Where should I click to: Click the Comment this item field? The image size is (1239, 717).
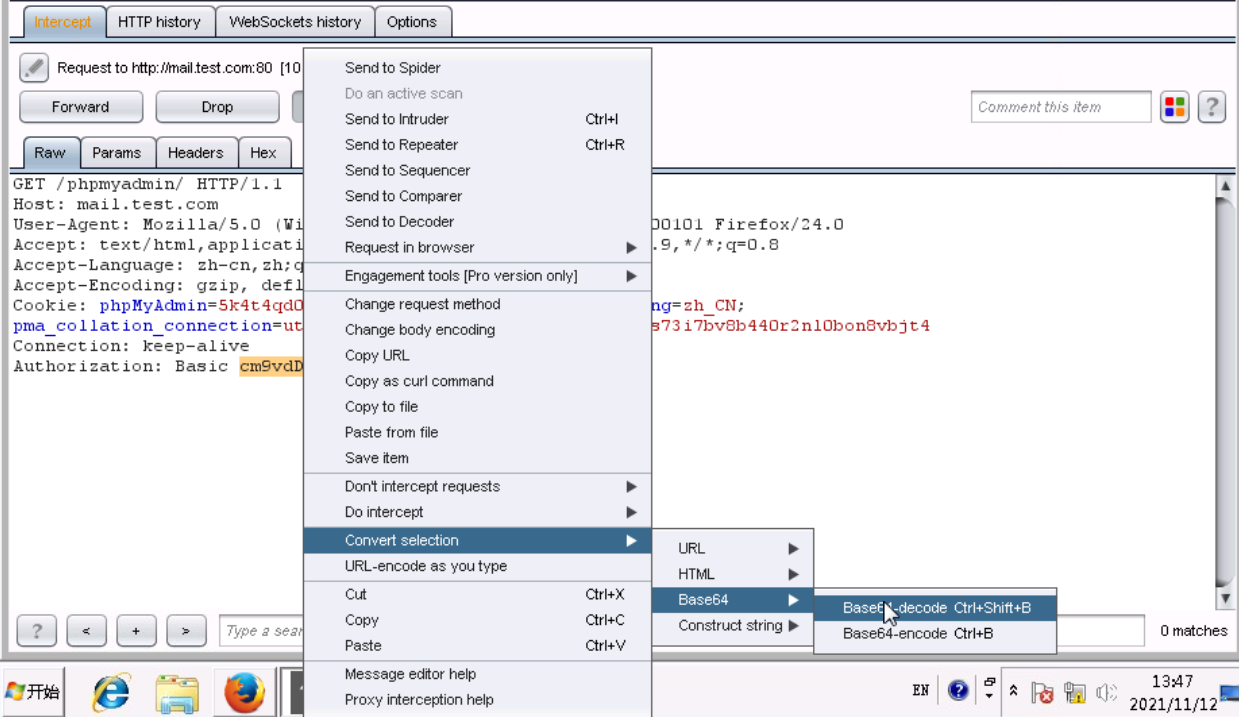1061,107
